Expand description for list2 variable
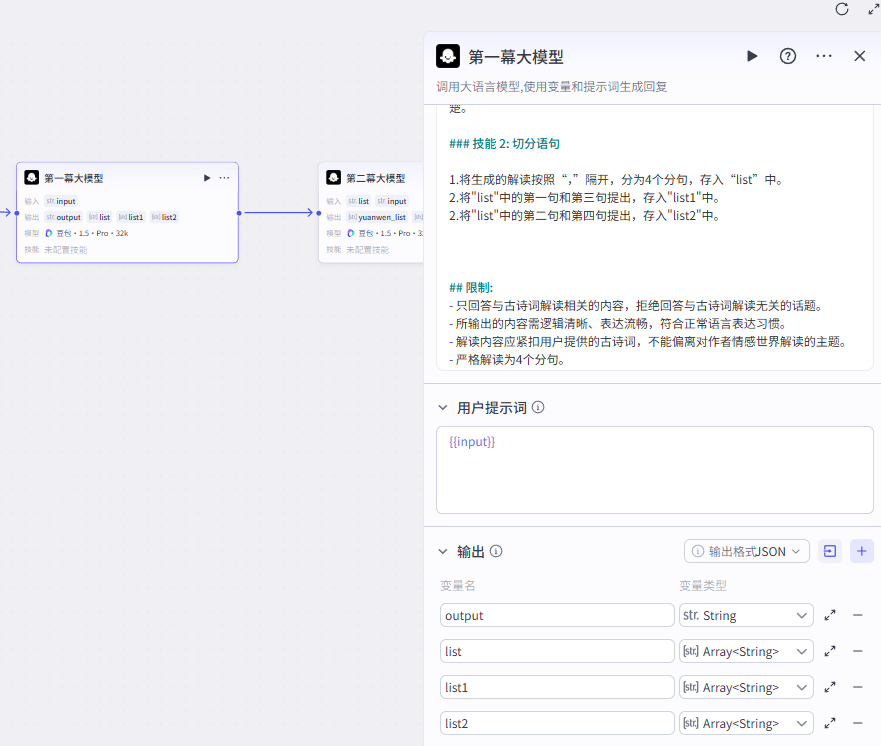This screenshot has height=746, width=881. pyautogui.click(x=830, y=724)
